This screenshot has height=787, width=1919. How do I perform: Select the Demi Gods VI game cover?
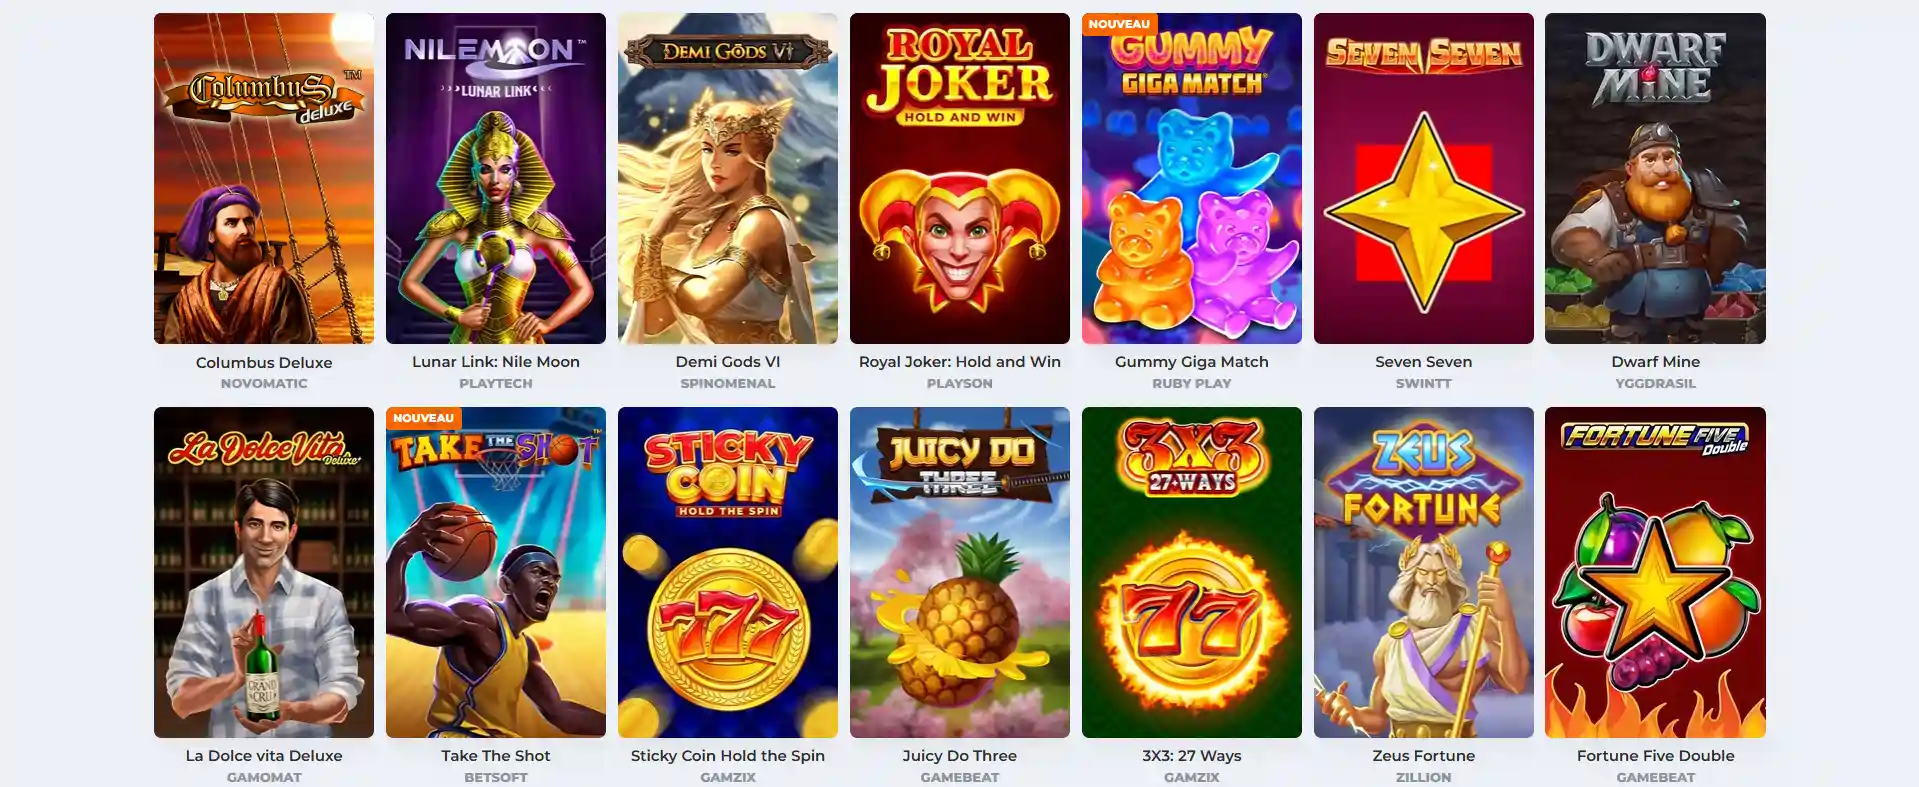click(x=728, y=178)
